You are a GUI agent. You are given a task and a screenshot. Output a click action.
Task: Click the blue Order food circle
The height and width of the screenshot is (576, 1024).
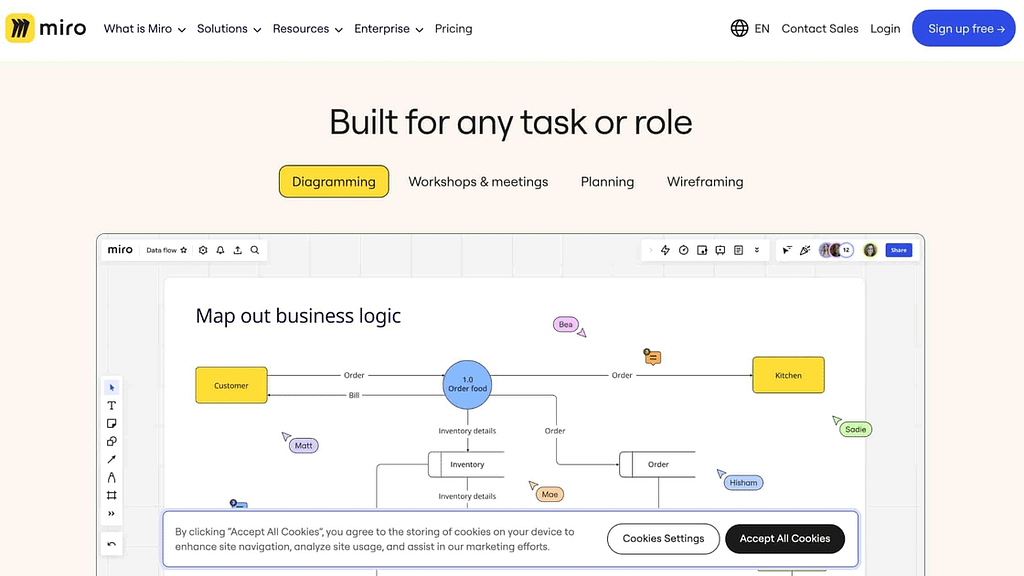tap(468, 385)
